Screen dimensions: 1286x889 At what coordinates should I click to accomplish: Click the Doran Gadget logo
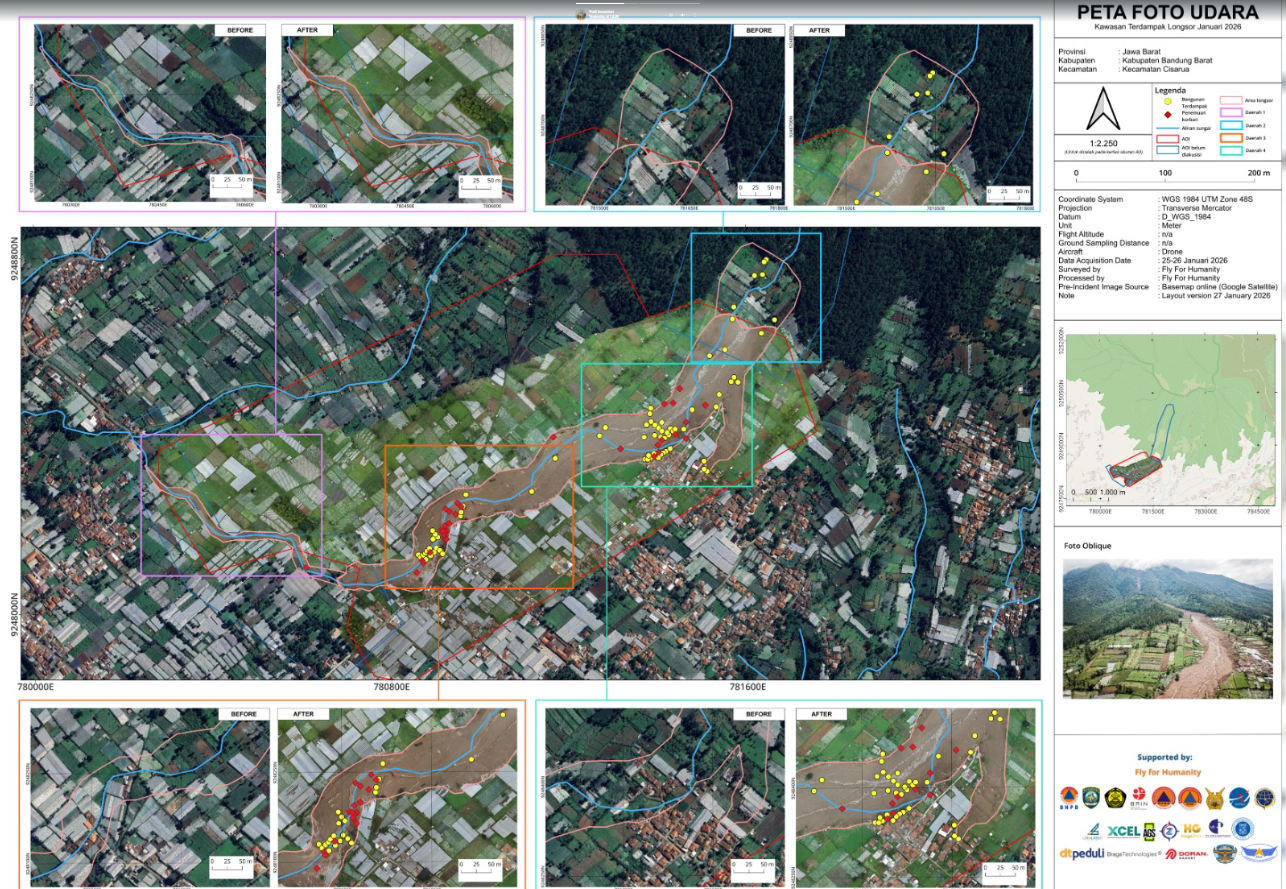coord(1185,854)
